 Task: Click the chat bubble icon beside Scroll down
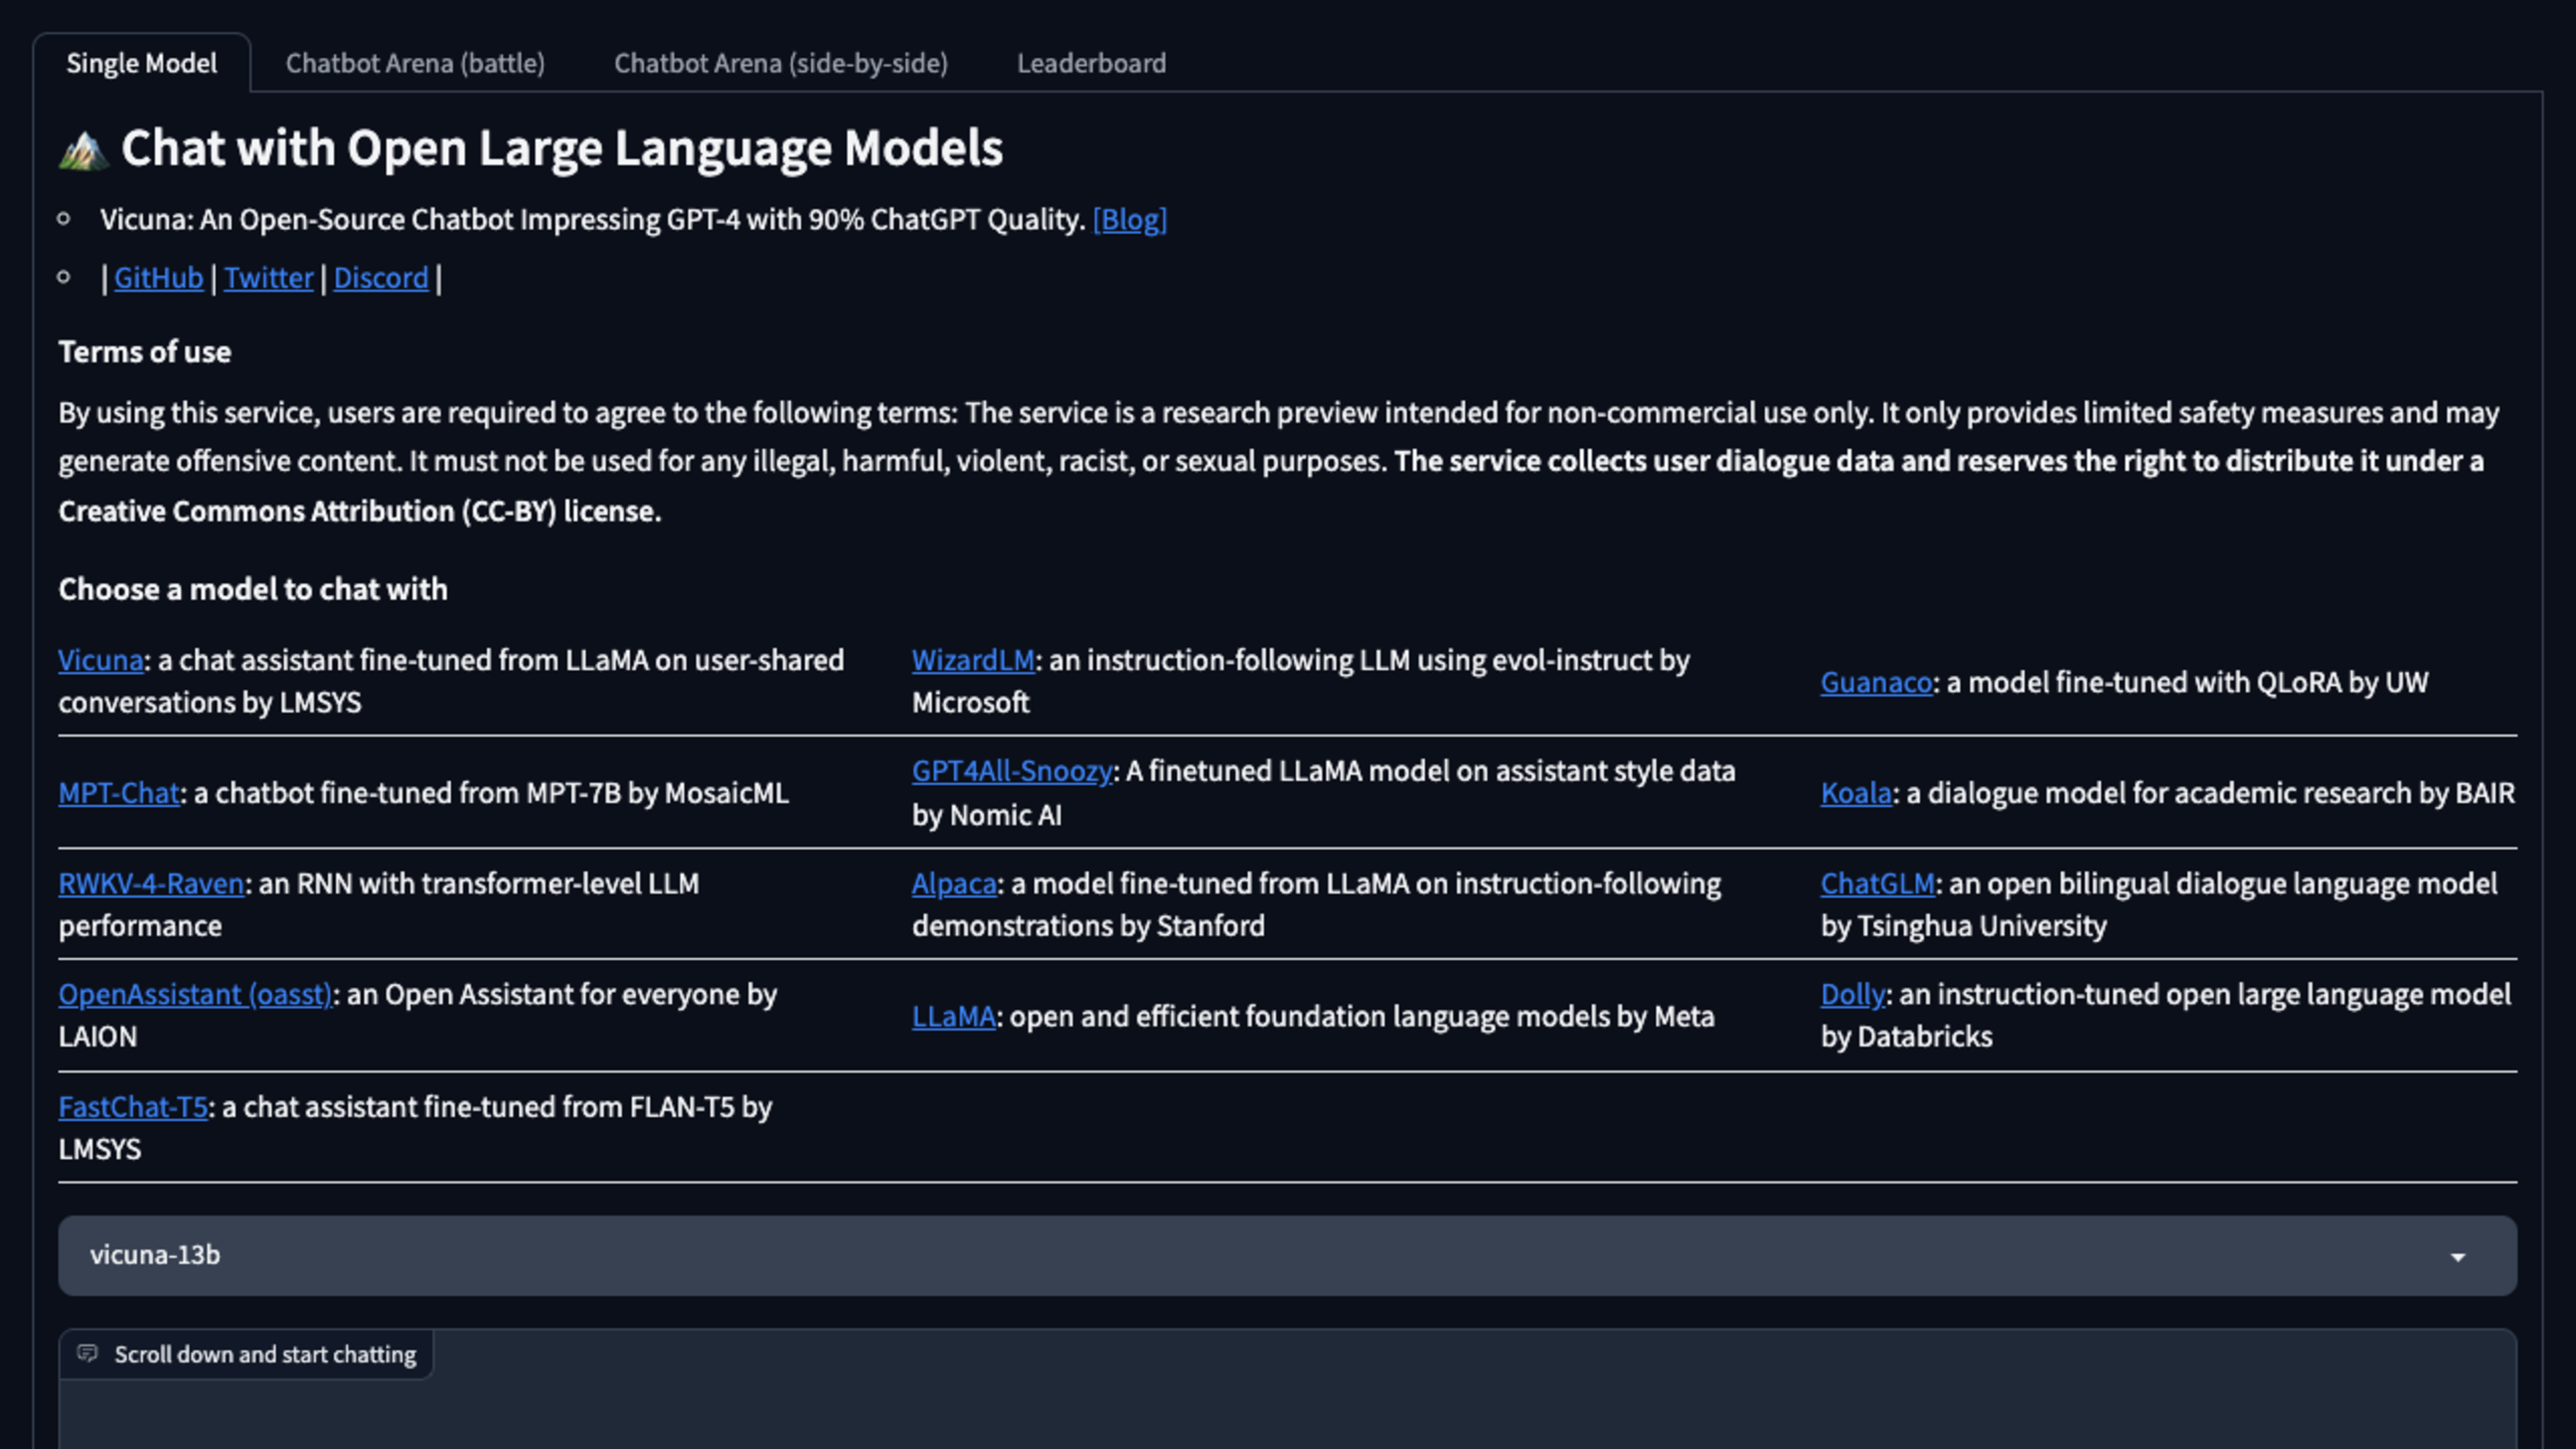click(88, 1354)
